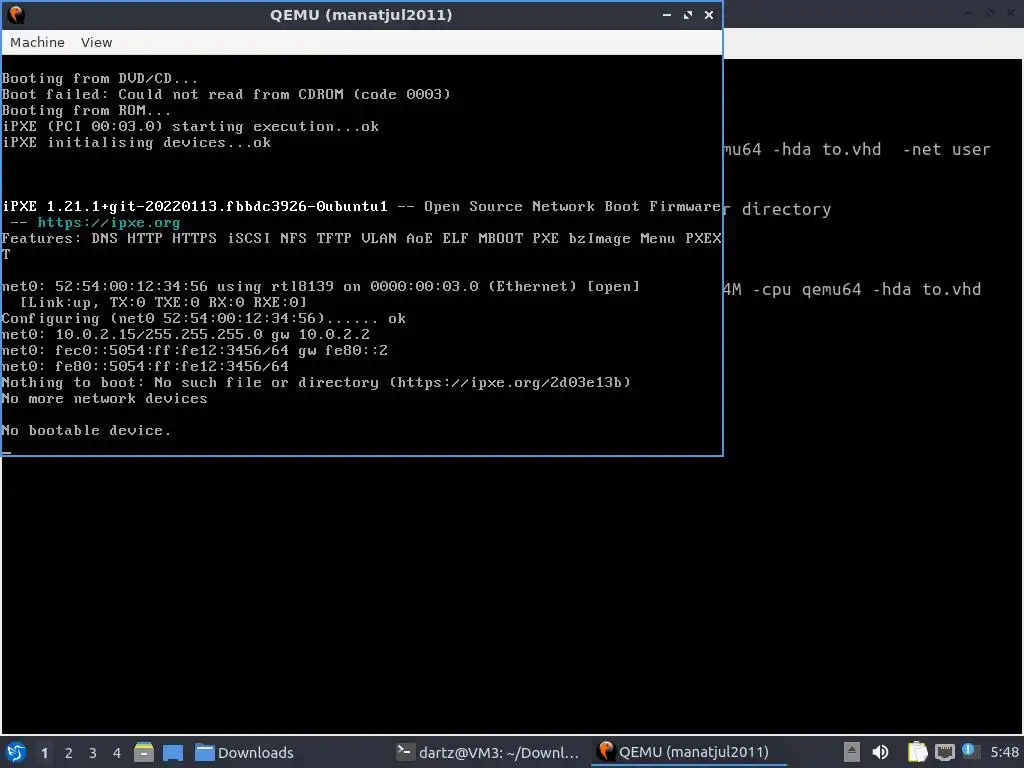Minimize the QEMU window
Image resolution: width=1024 pixels, height=768 pixels.
point(667,14)
